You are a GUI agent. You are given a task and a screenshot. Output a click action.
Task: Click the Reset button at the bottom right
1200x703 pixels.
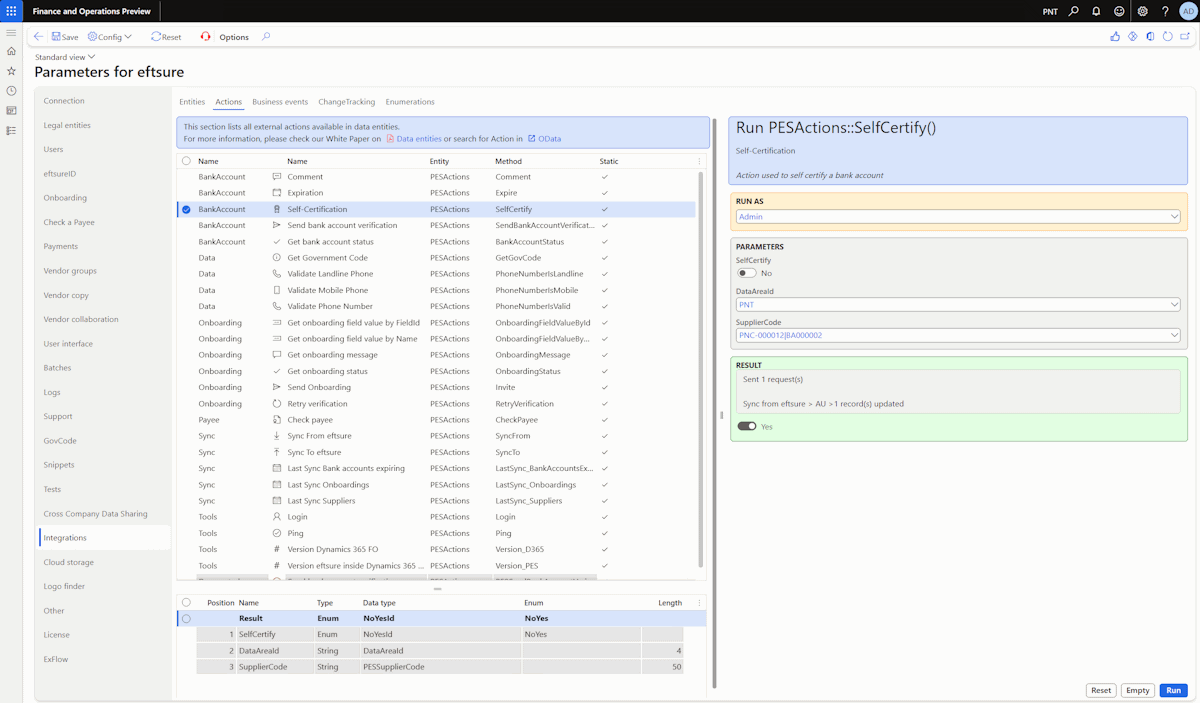pos(1101,690)
